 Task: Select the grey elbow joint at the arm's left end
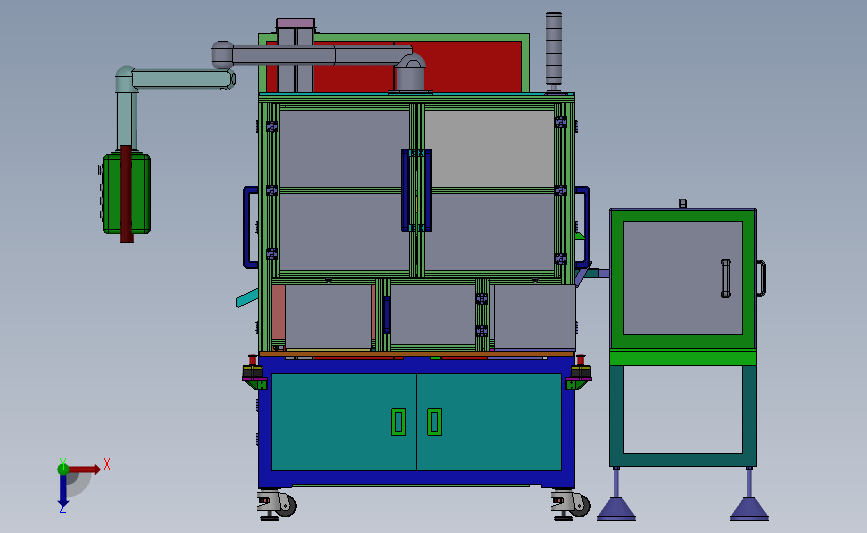pos(222,55)
